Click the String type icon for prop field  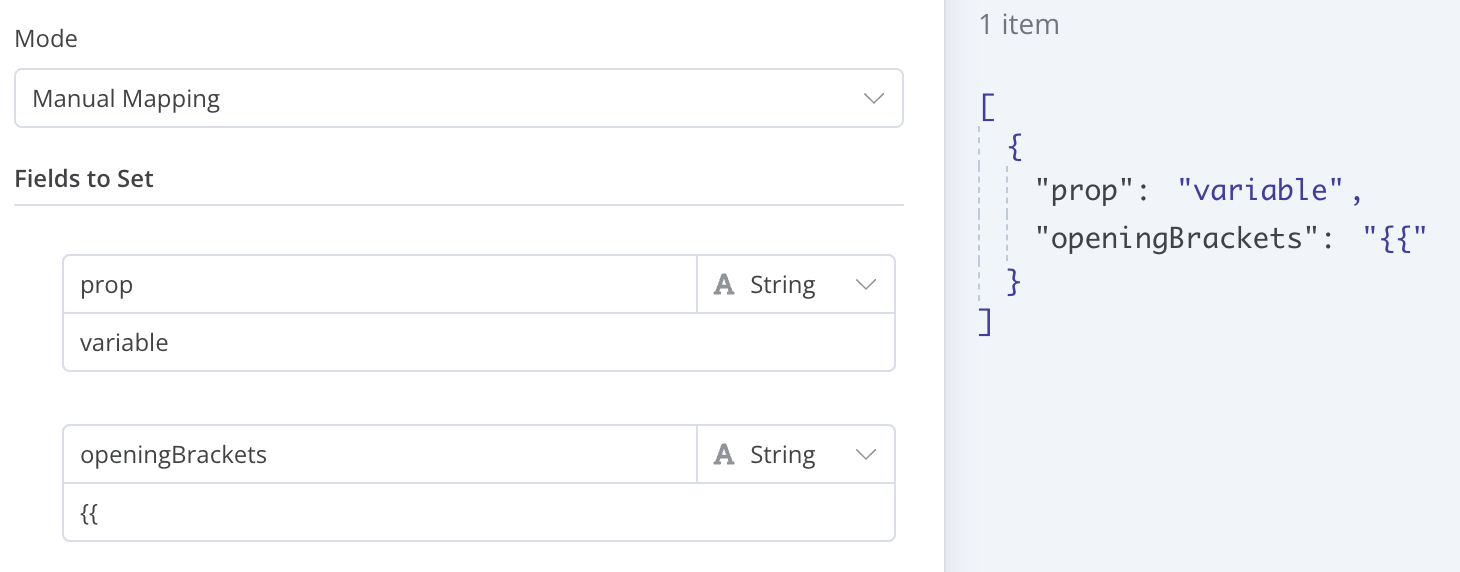coord(724,285)
